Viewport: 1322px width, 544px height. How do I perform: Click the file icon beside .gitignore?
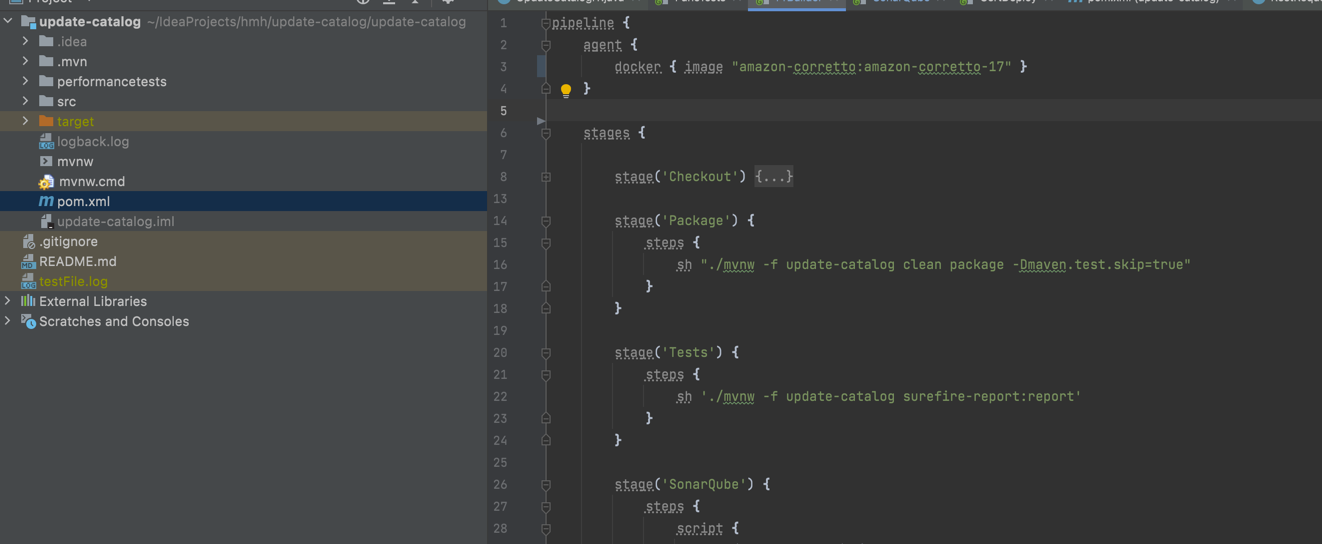28,241
